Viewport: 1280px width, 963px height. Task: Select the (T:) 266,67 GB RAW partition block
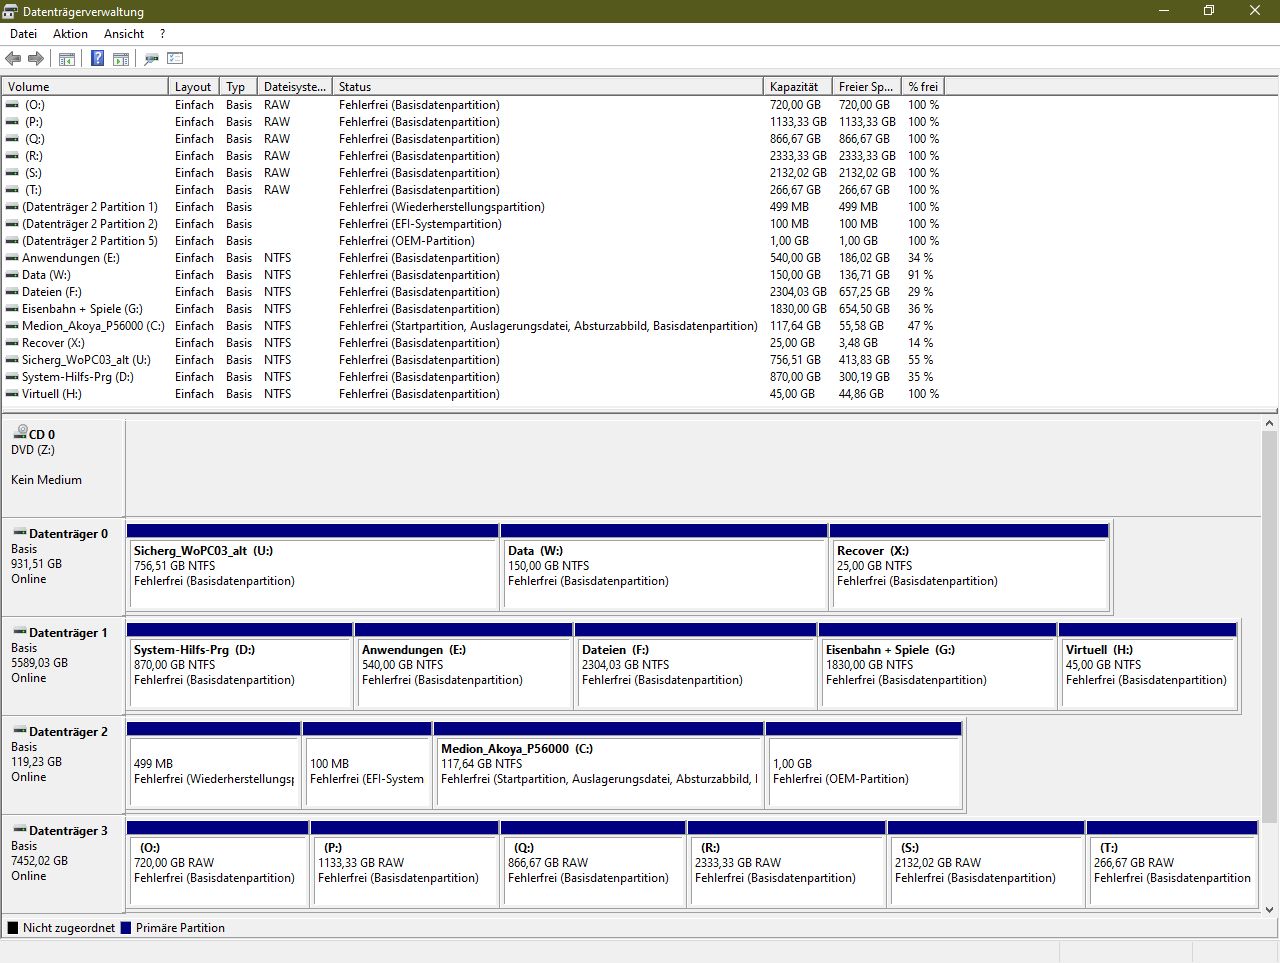pos(1172,863)
